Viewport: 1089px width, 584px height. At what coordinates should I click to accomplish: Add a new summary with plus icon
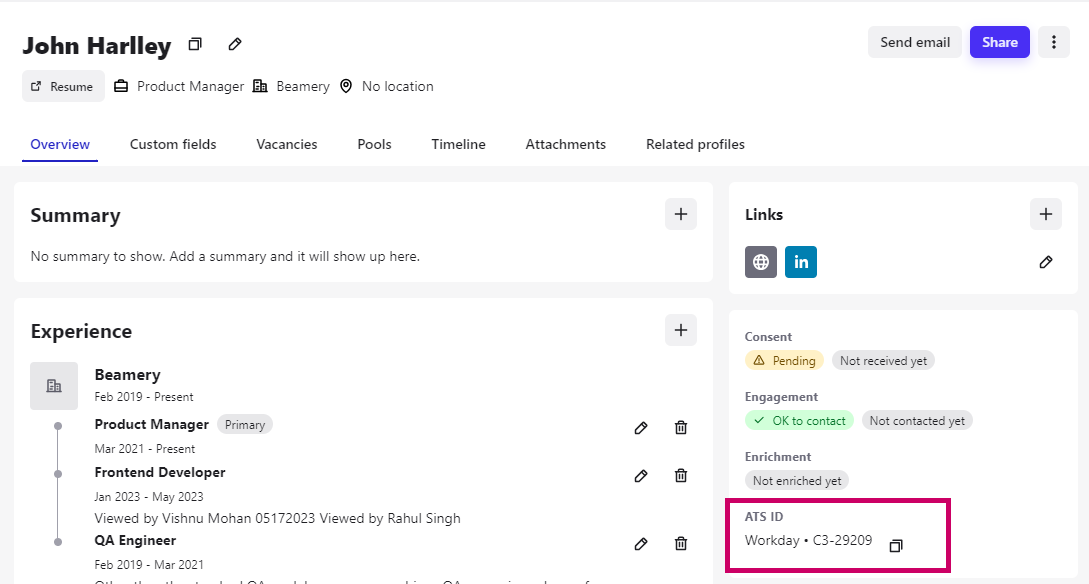pyautogui.click(x=681, y=214)
